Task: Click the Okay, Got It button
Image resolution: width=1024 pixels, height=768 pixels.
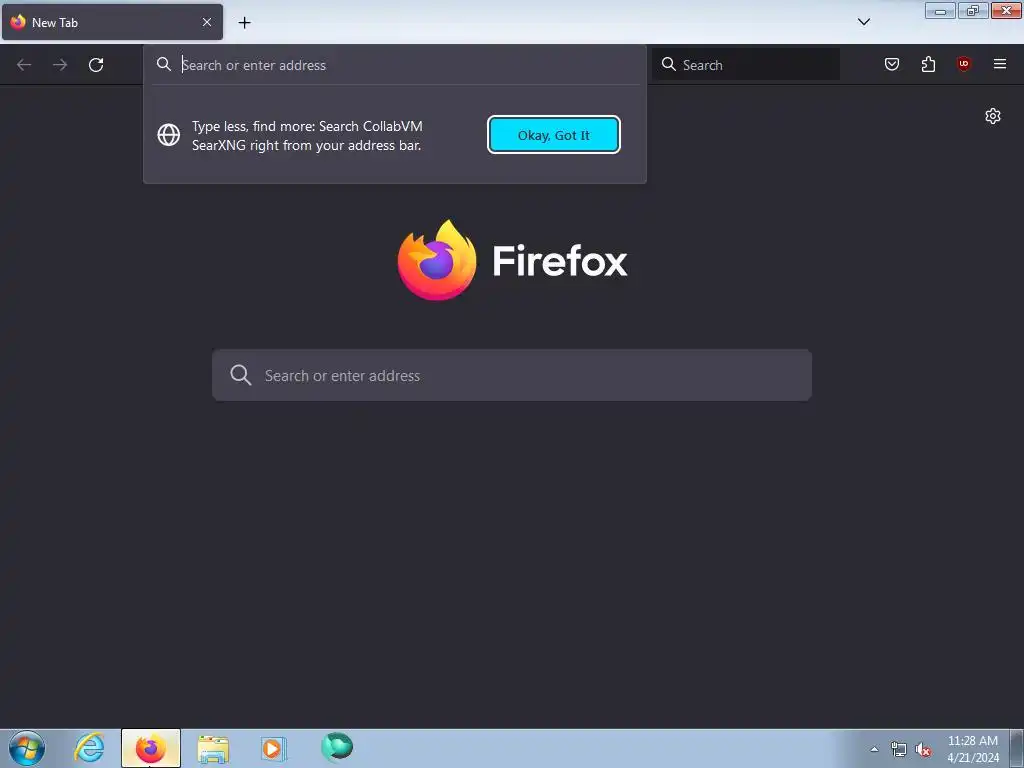Action: pos(553,135)
